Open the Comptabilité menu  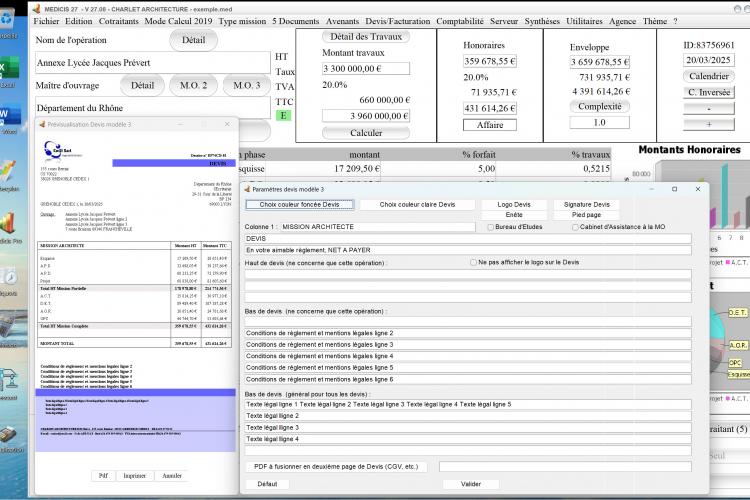[x=460, y=21]
